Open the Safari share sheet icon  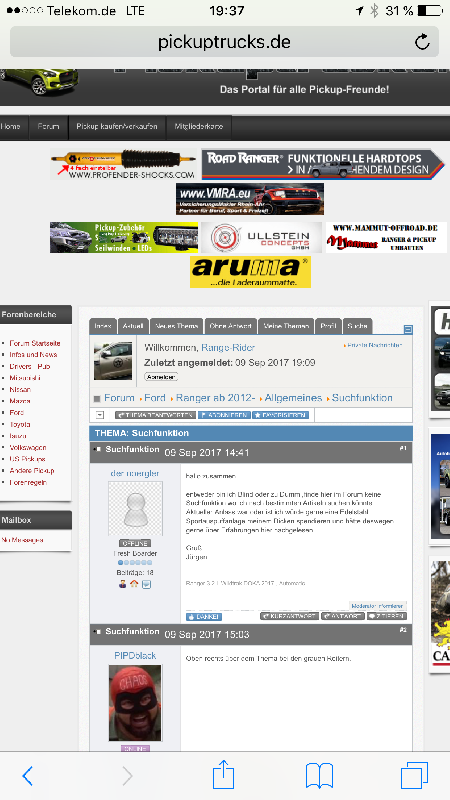[x=223, y=775]
